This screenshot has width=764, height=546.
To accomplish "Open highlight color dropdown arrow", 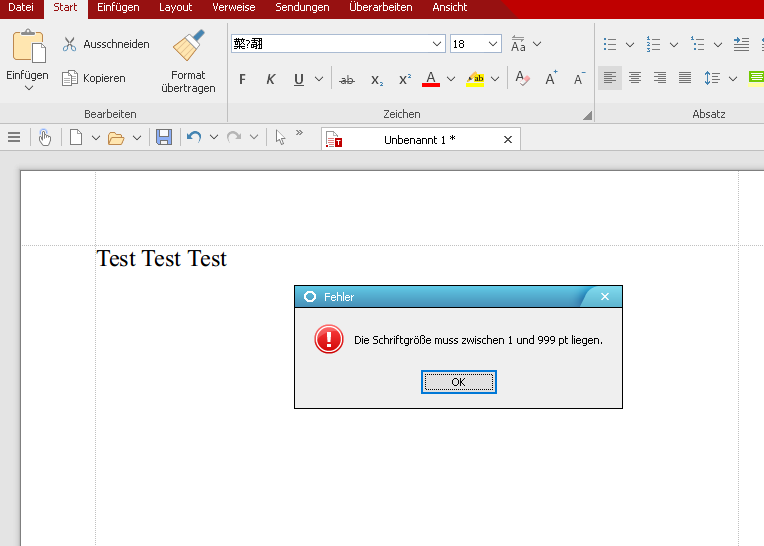I will pos(495,79).
